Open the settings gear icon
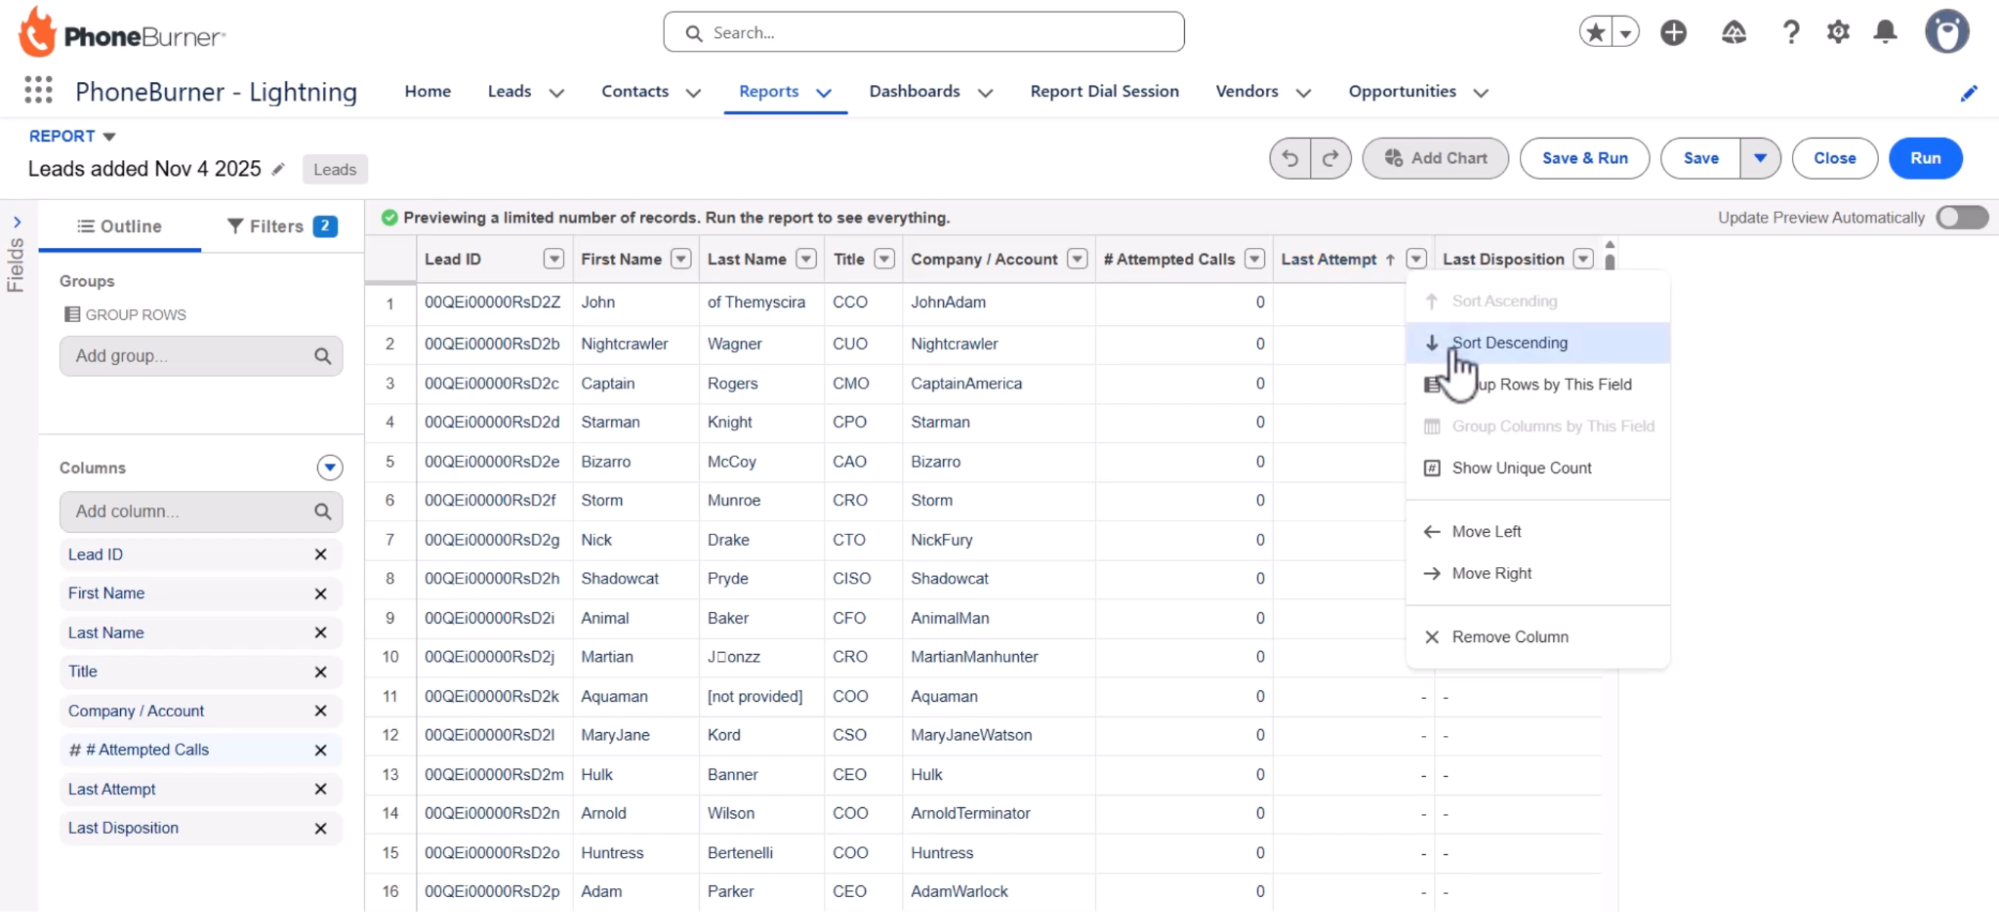 tap(1838, 32)
